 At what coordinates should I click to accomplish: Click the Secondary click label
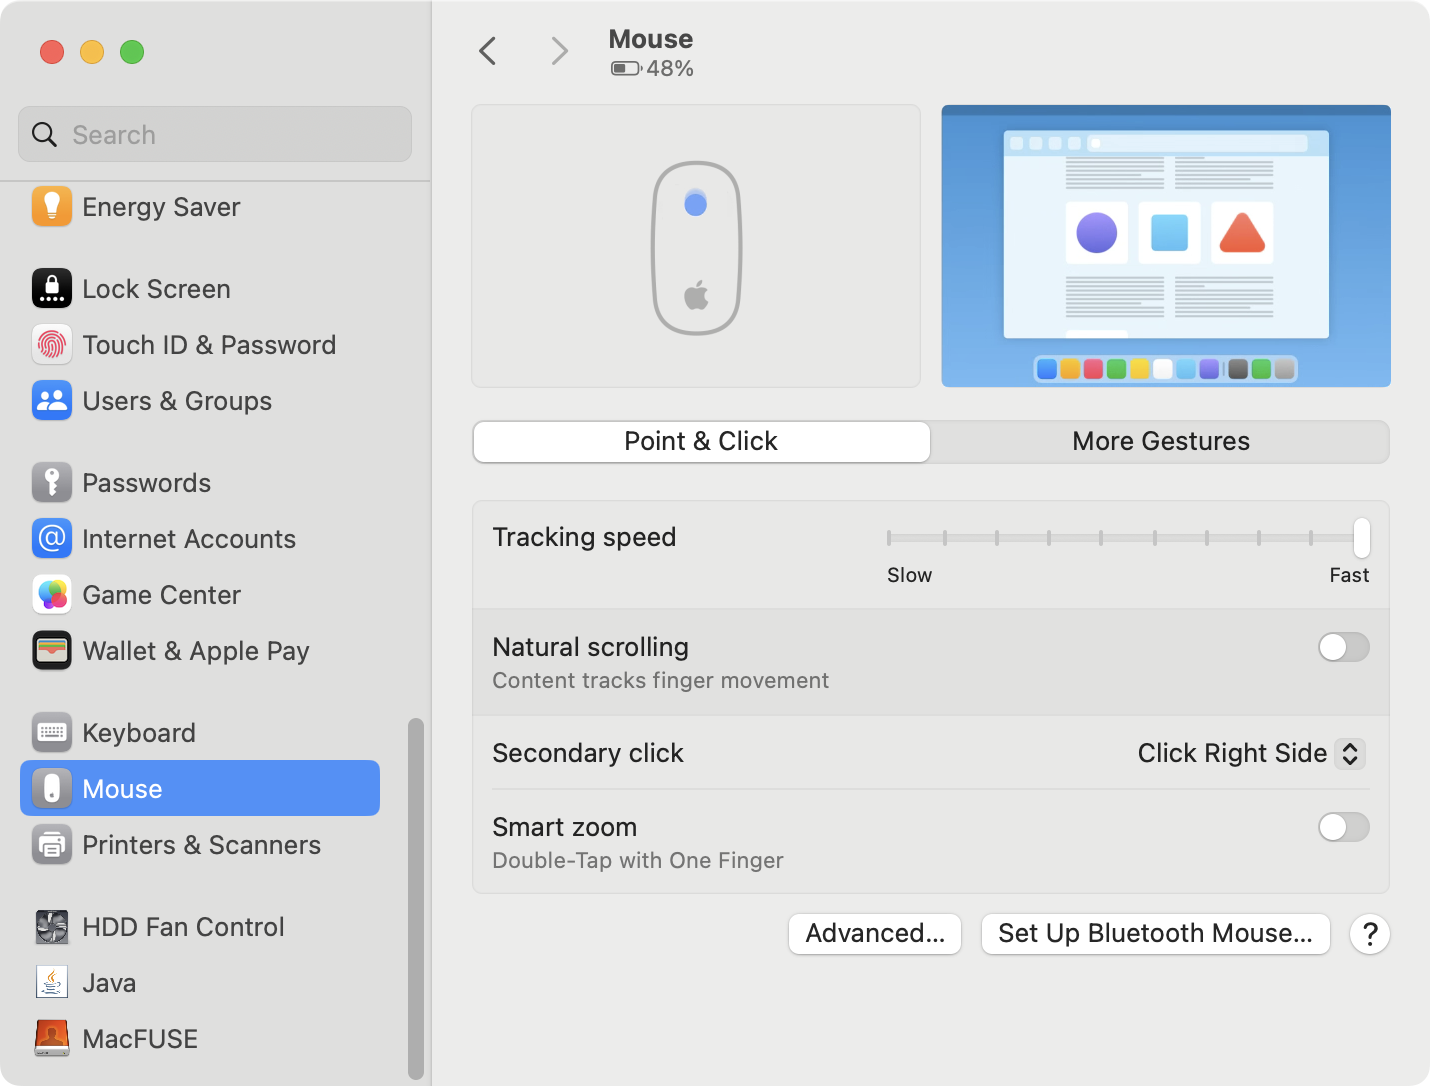tap(588, 753)
